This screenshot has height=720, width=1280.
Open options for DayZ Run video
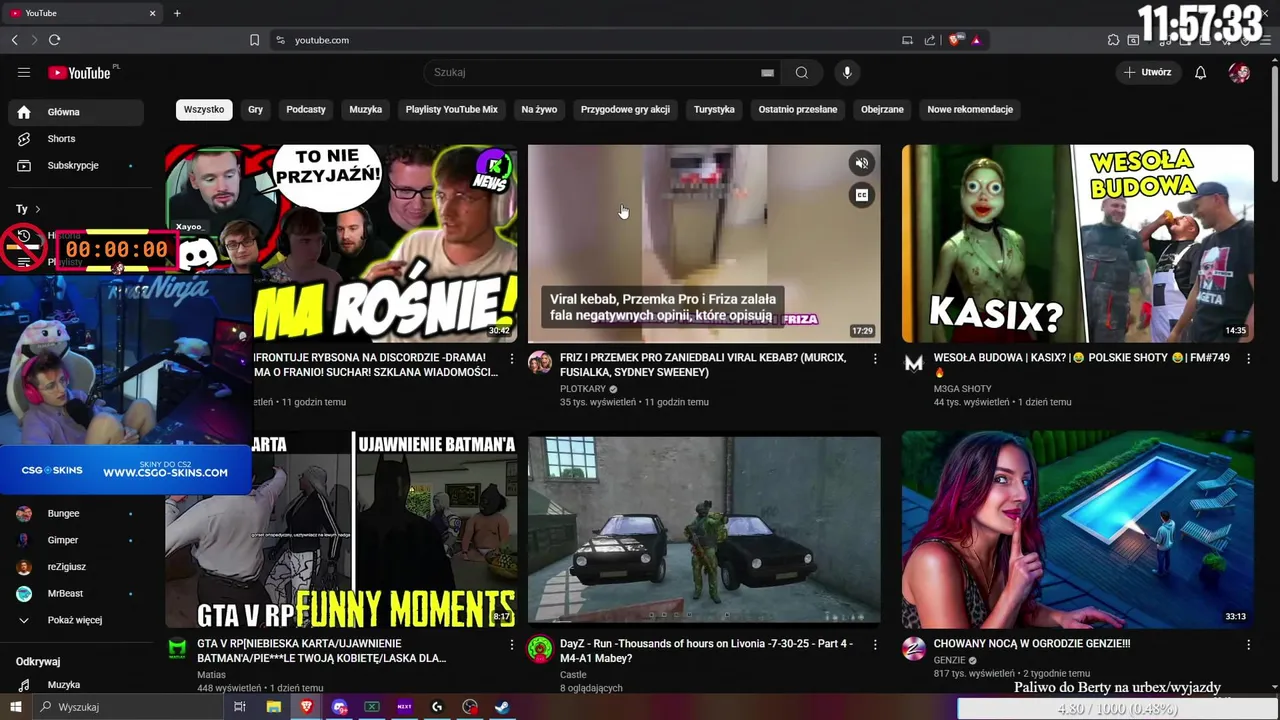pyautogui.click(x=875, y=645)
